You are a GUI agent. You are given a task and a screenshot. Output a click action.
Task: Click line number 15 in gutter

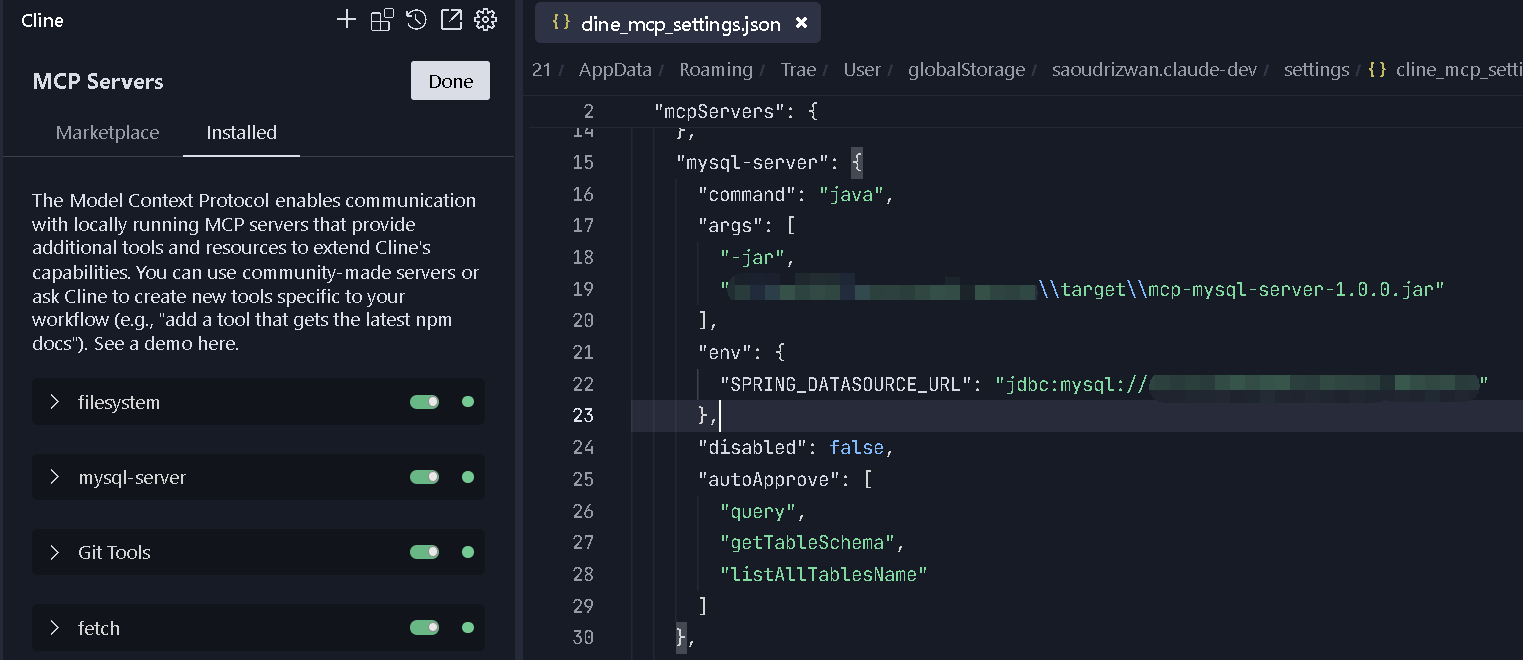coord(583,162)
